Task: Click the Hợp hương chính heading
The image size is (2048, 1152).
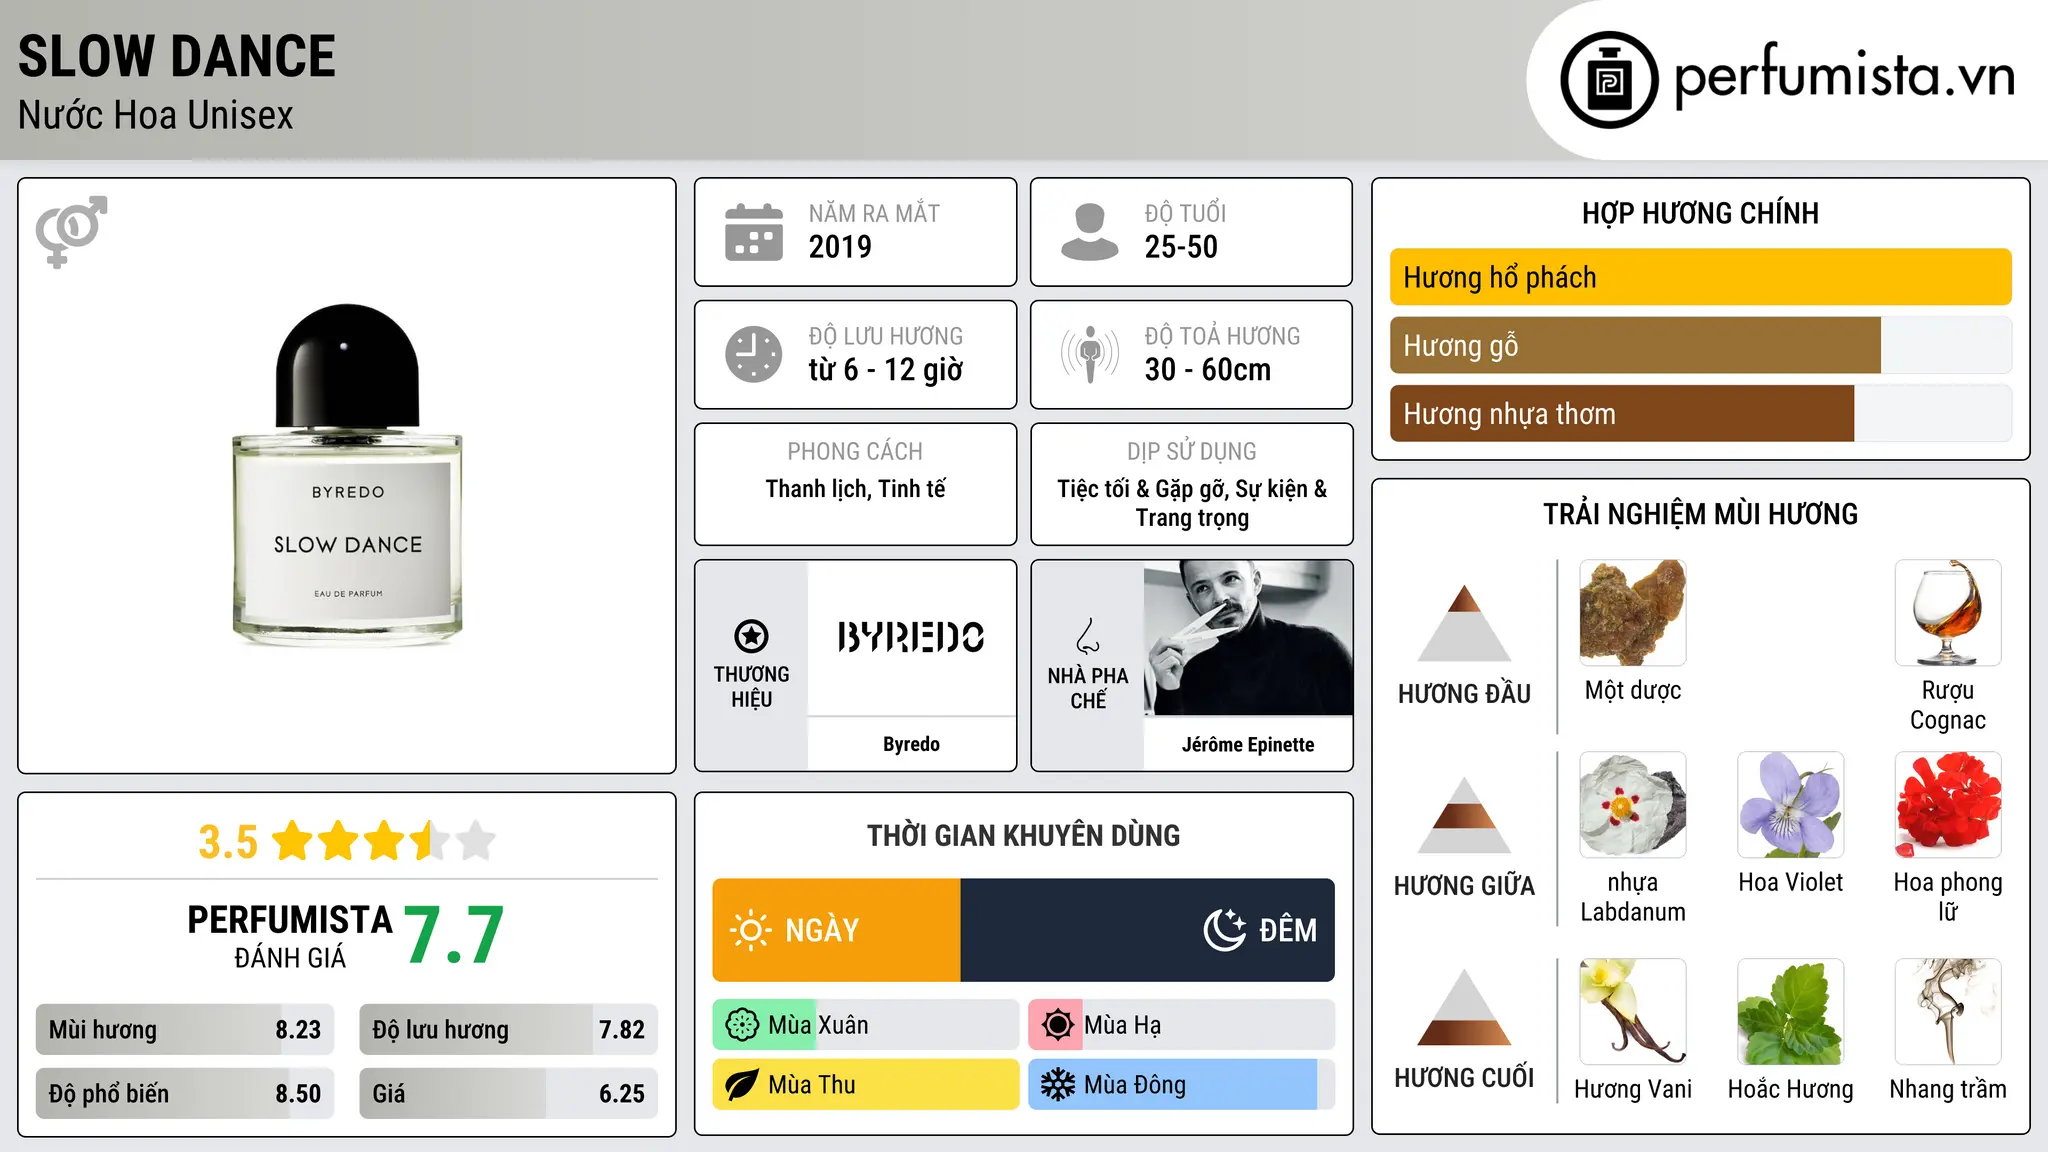Action: click(1700, 213)
